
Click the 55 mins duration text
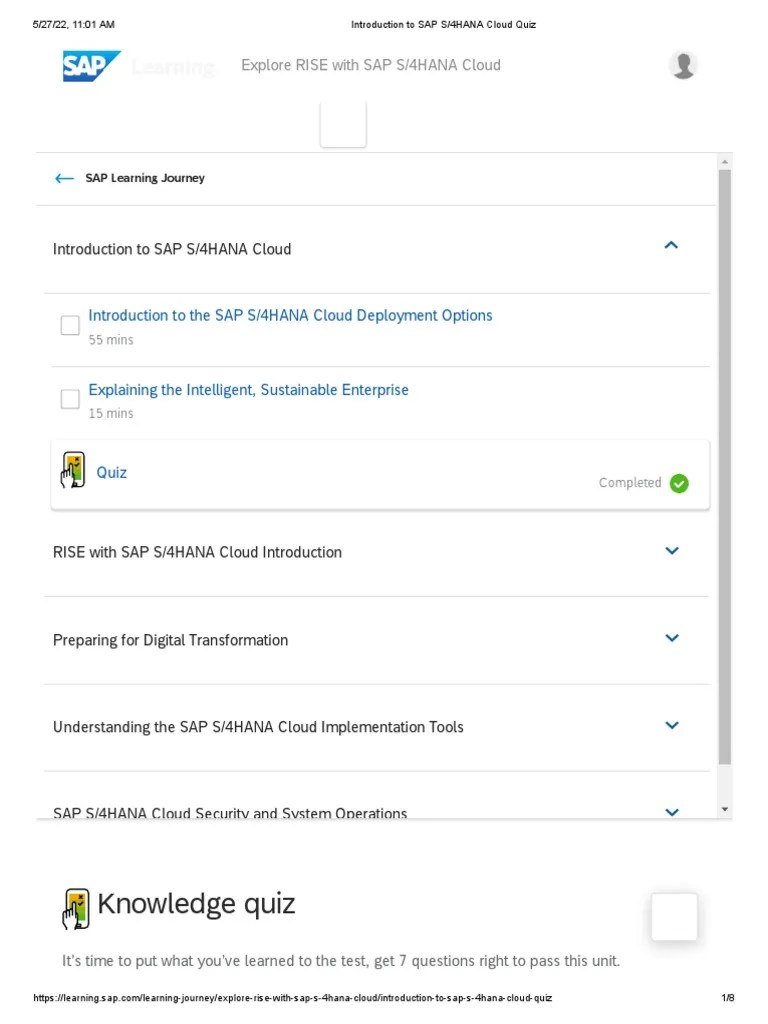(x=111, y=340)
